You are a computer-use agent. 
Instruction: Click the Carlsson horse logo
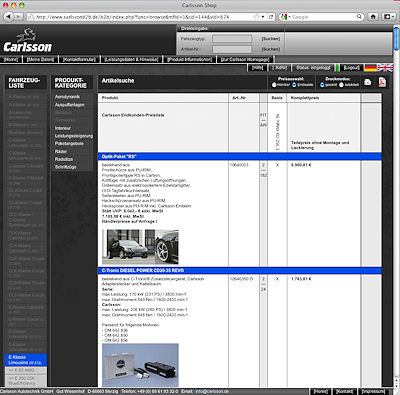pyautogui.click(x=27, y=41)
